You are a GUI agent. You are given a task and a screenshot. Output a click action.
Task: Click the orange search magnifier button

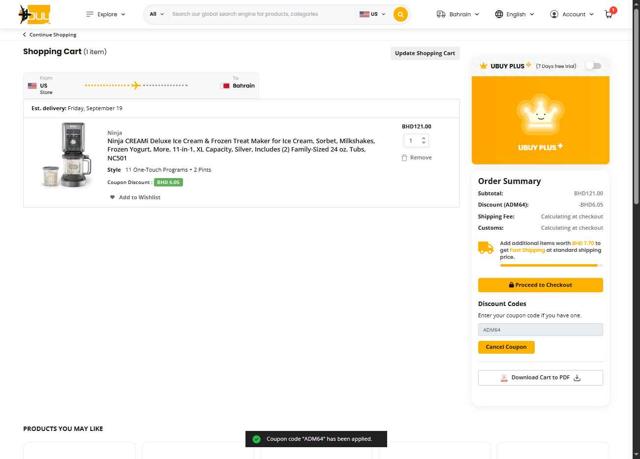tap(400, 14)
